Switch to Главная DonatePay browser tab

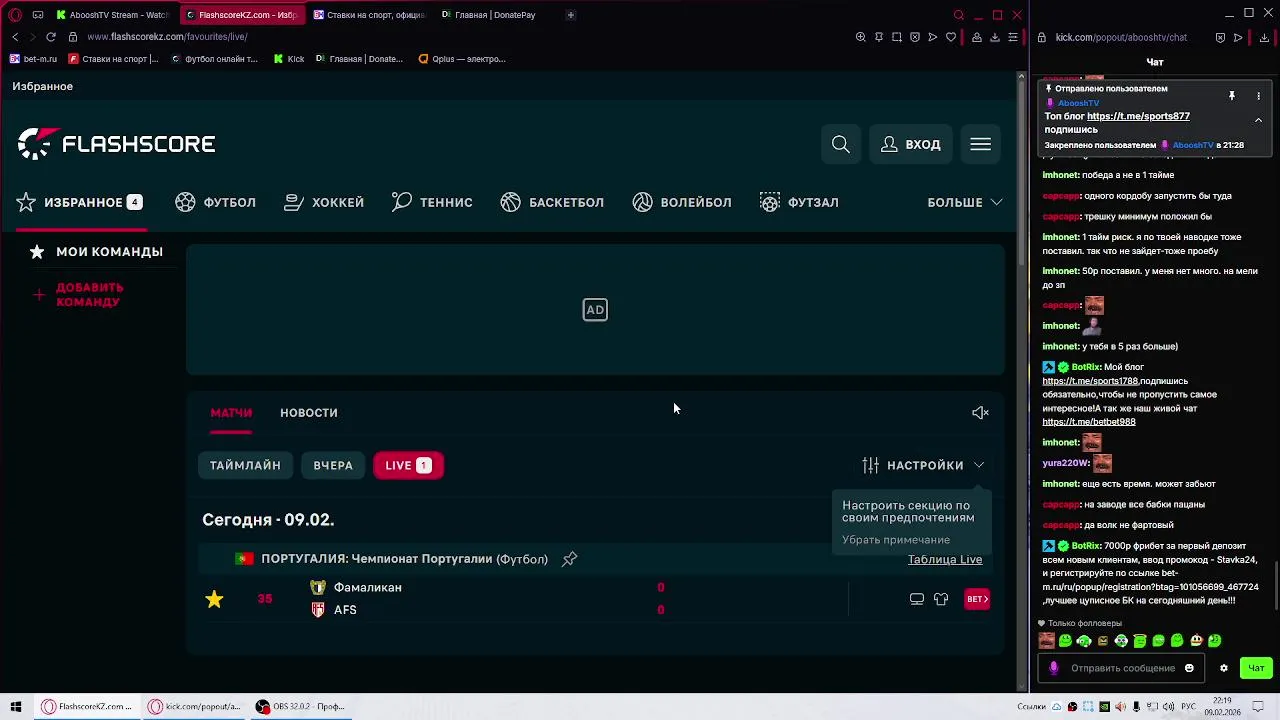coord(490,15)
